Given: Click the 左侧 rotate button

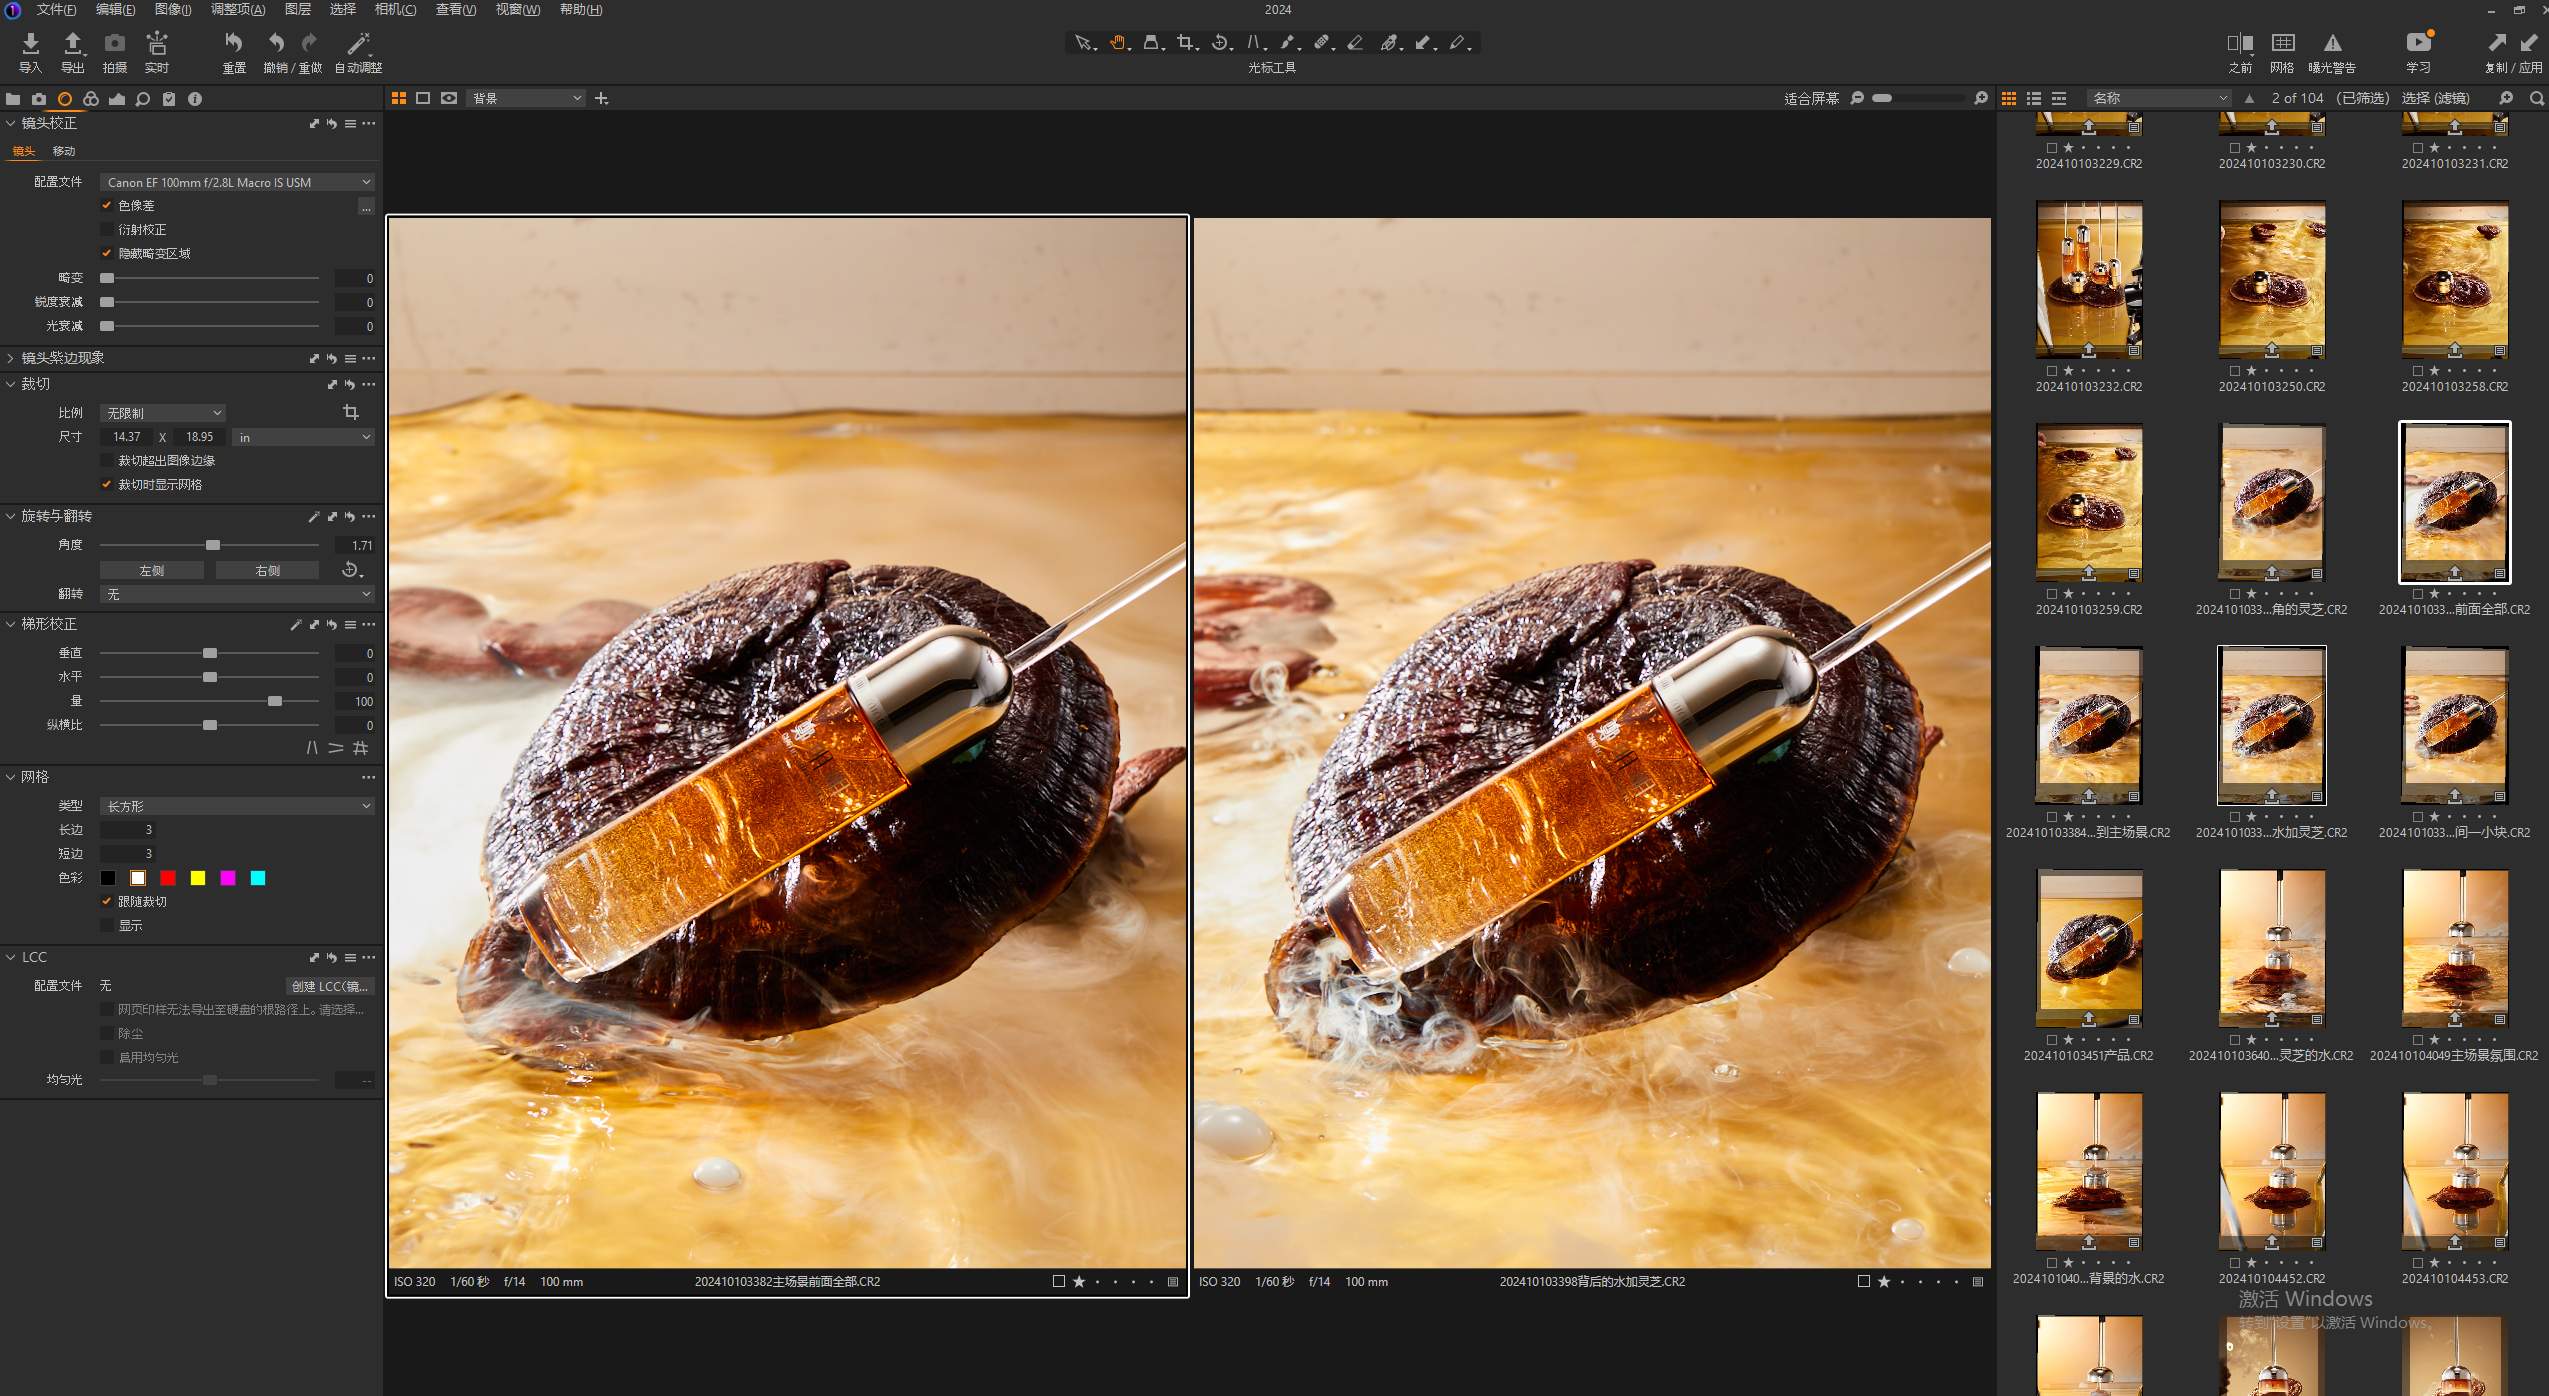Looking at the screenshot, I should 151,570.
